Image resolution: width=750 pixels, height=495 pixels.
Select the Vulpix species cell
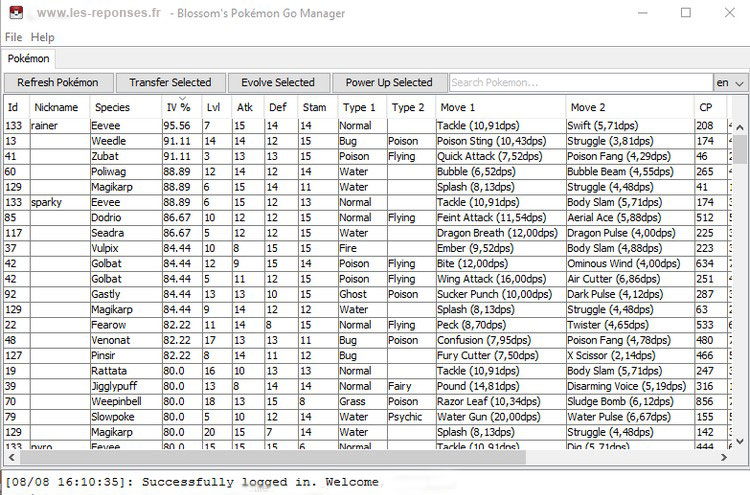[126, 248]
